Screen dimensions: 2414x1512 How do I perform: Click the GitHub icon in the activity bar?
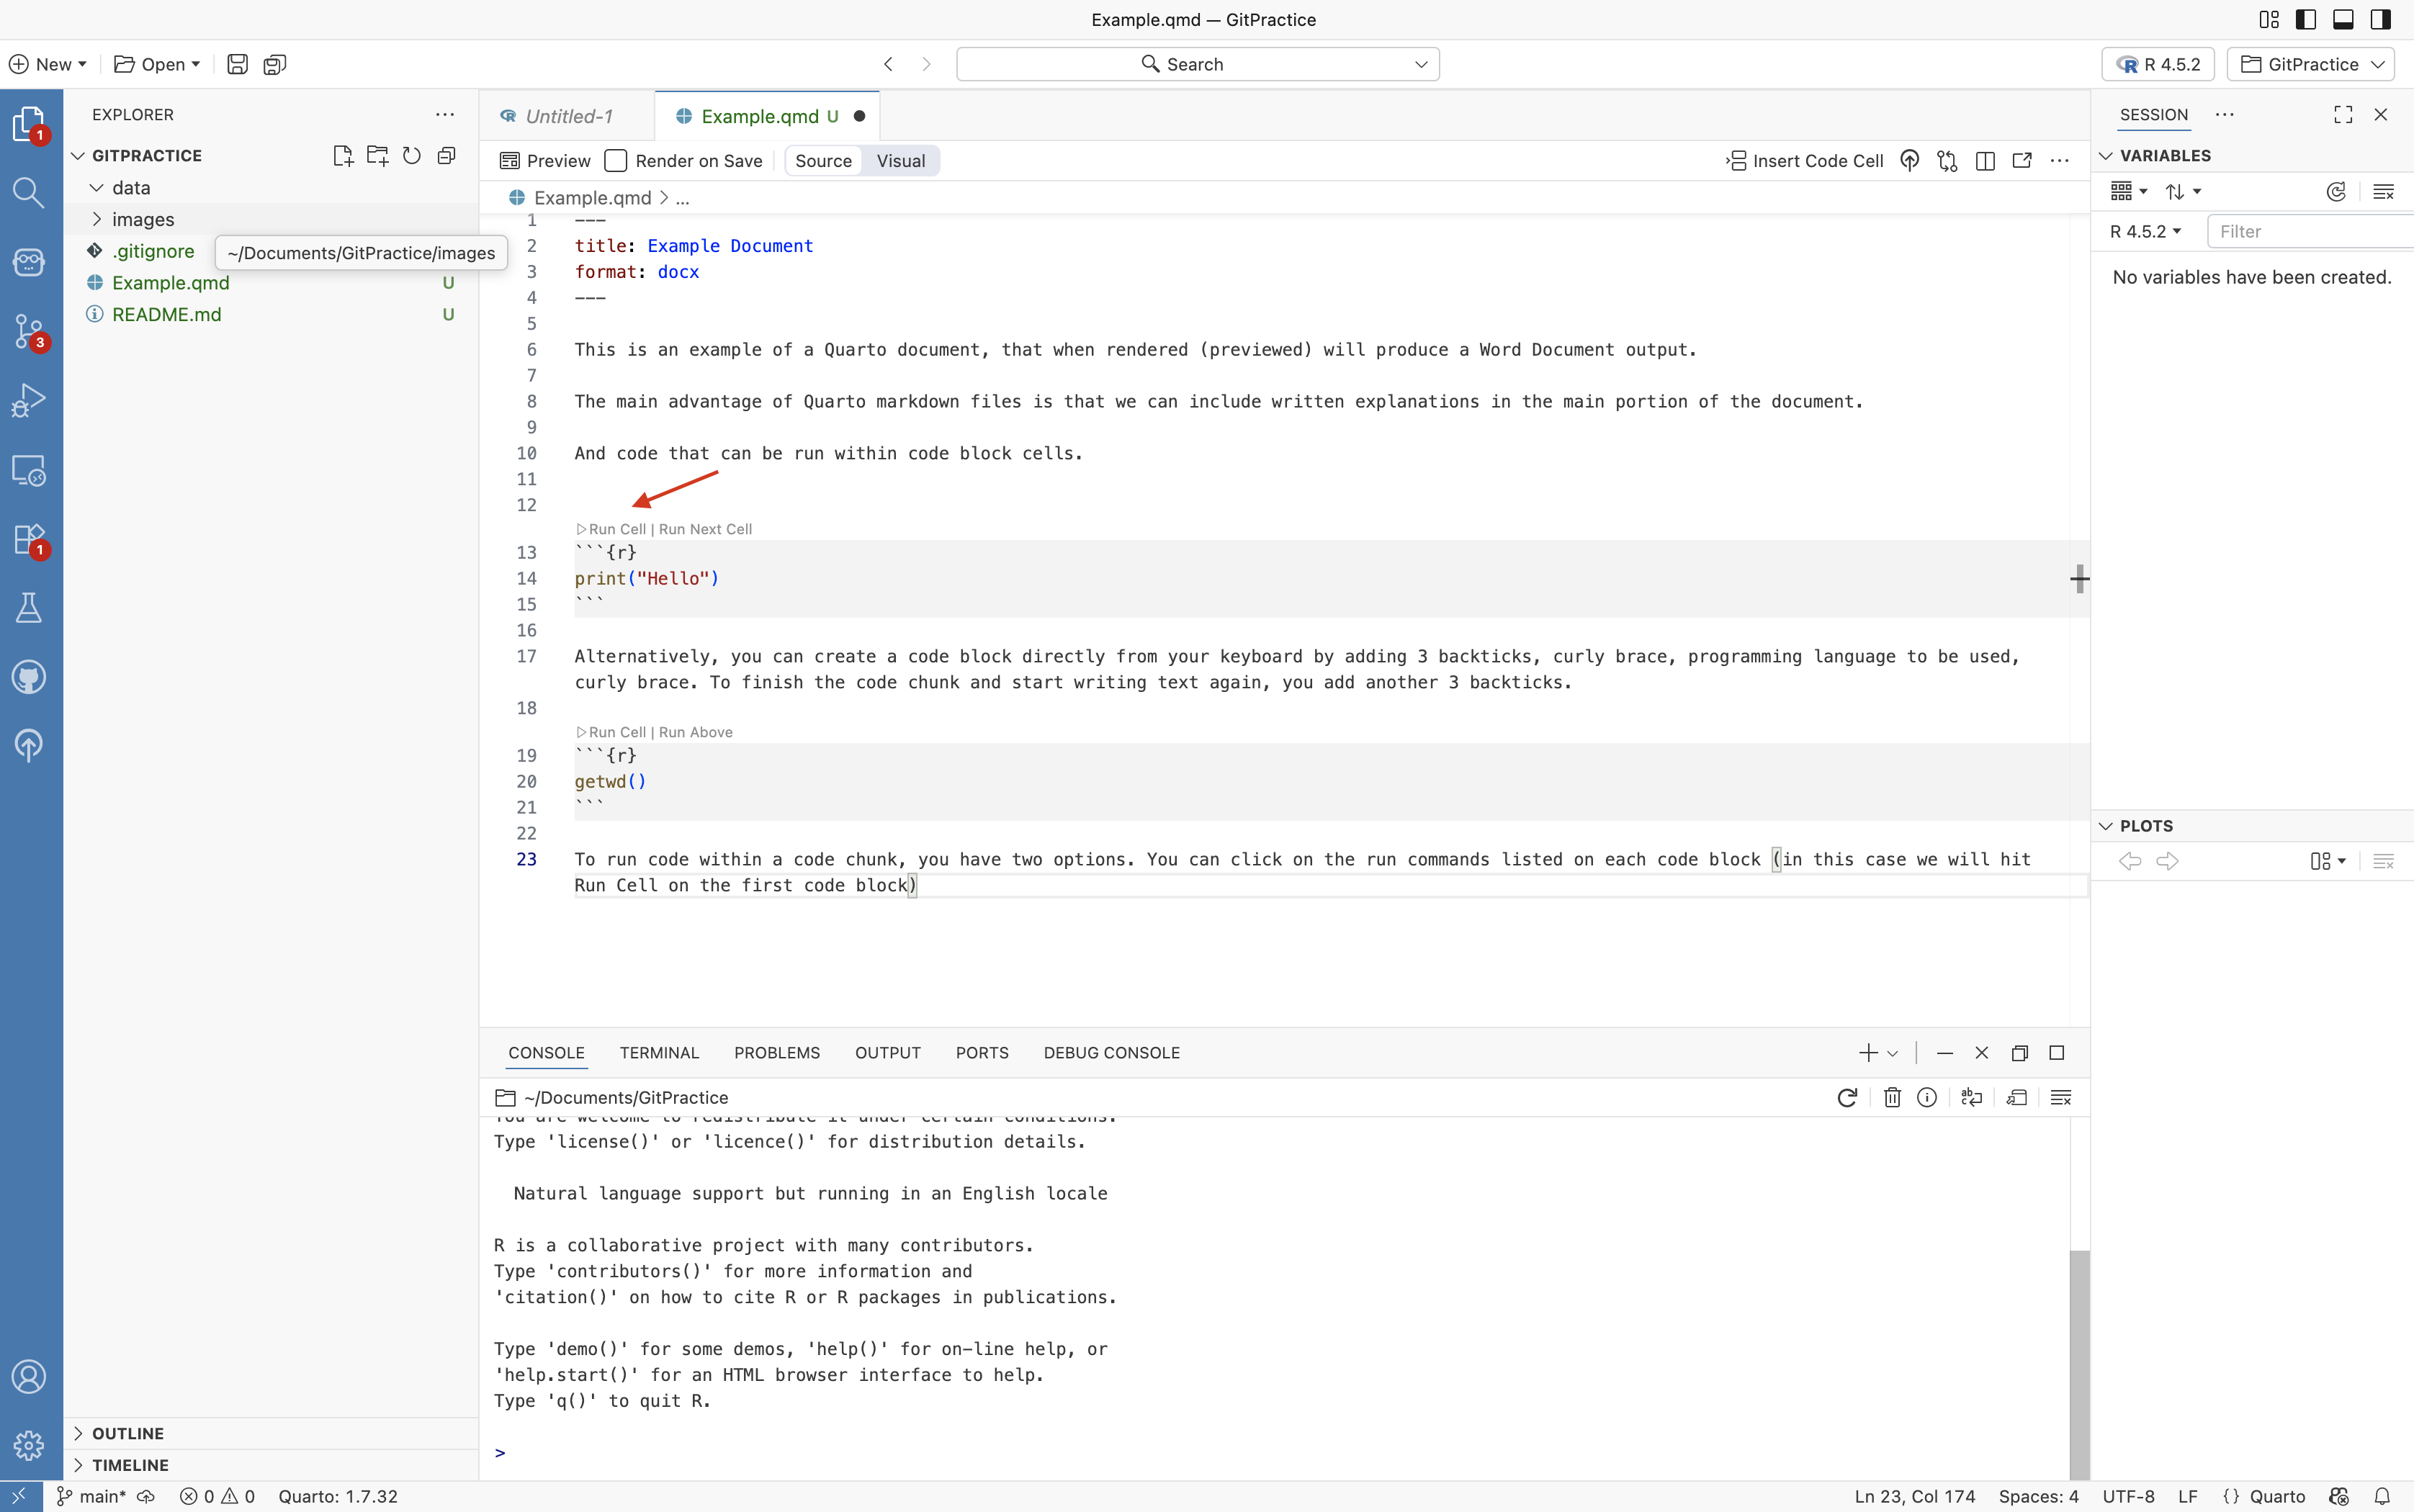(x=29, y=677)
